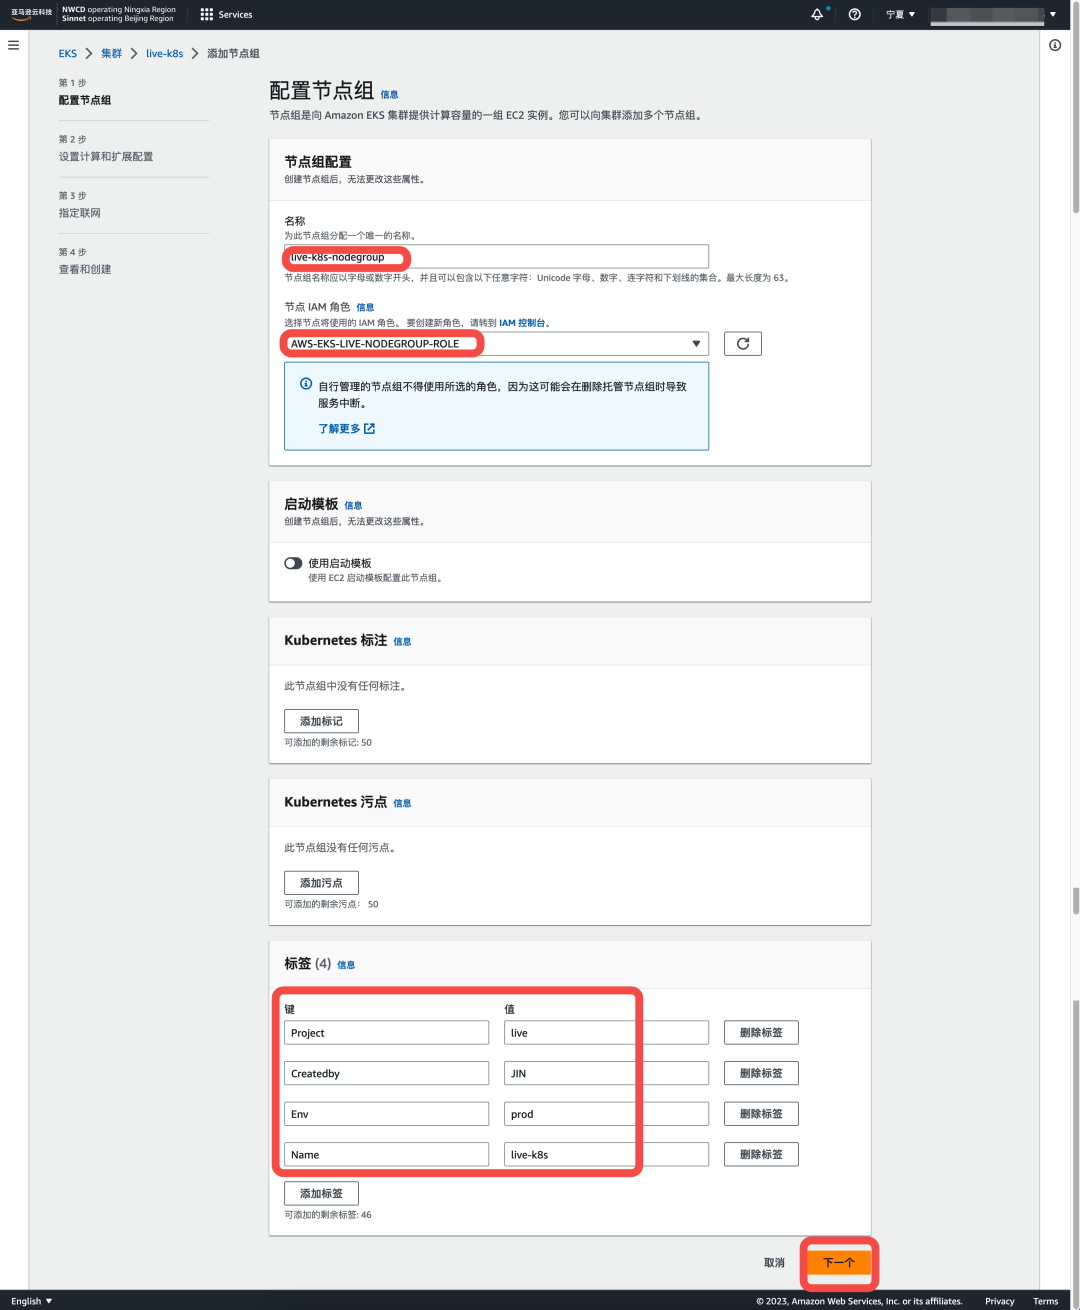Open IAM 控制台 link

522,323
